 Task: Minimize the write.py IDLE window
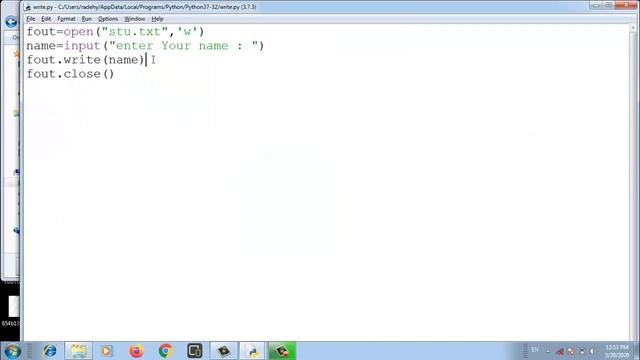pyautogui.click(x=596, y=5)
